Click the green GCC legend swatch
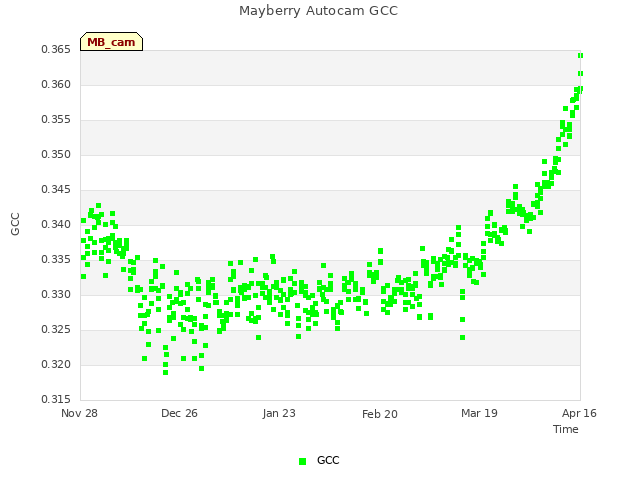The width and height of the screenshot is (640, 480). pyautogui.click(x=302, y=461)
